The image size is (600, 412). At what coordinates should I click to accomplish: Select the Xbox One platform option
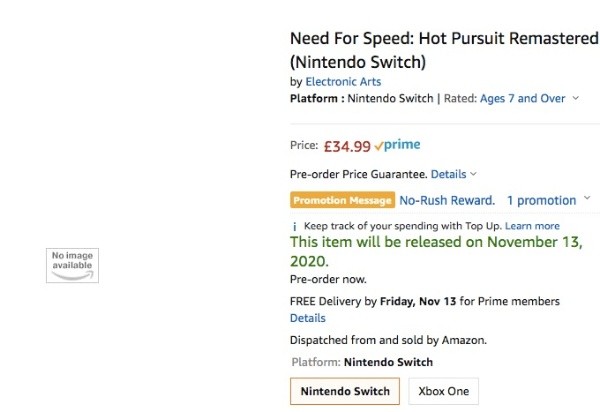coord(444,391)
